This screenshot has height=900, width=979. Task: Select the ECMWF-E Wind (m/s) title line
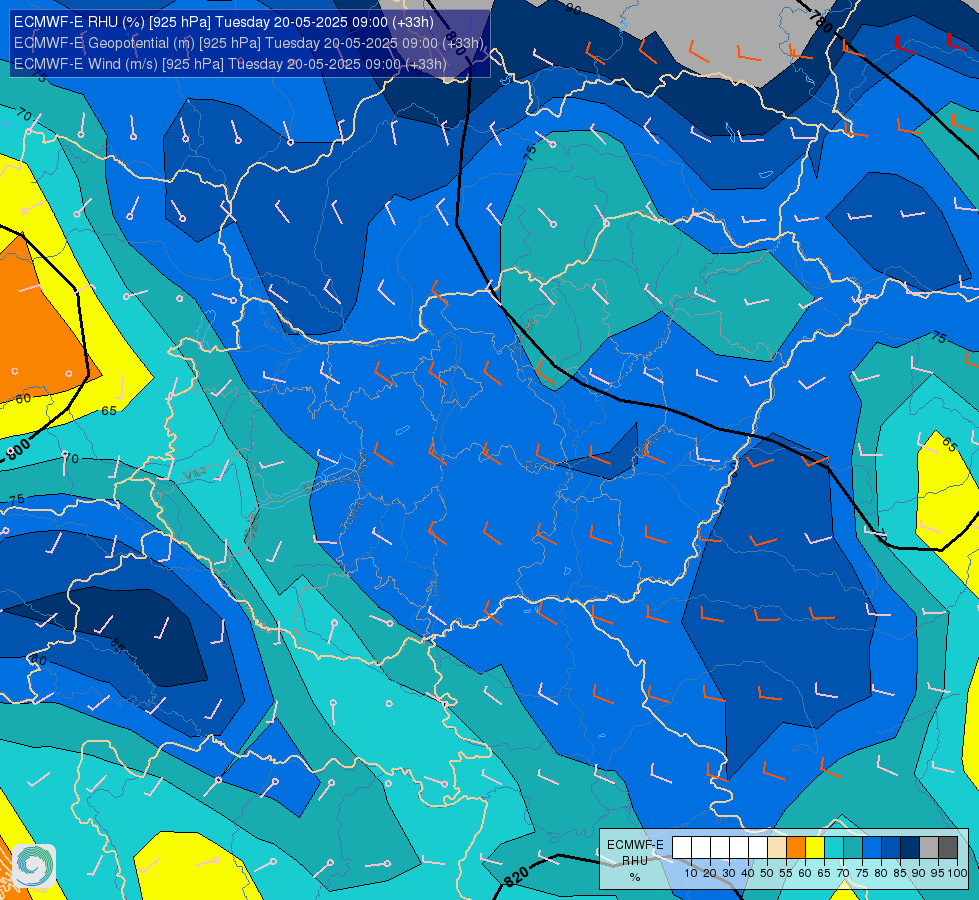[230, 64]
